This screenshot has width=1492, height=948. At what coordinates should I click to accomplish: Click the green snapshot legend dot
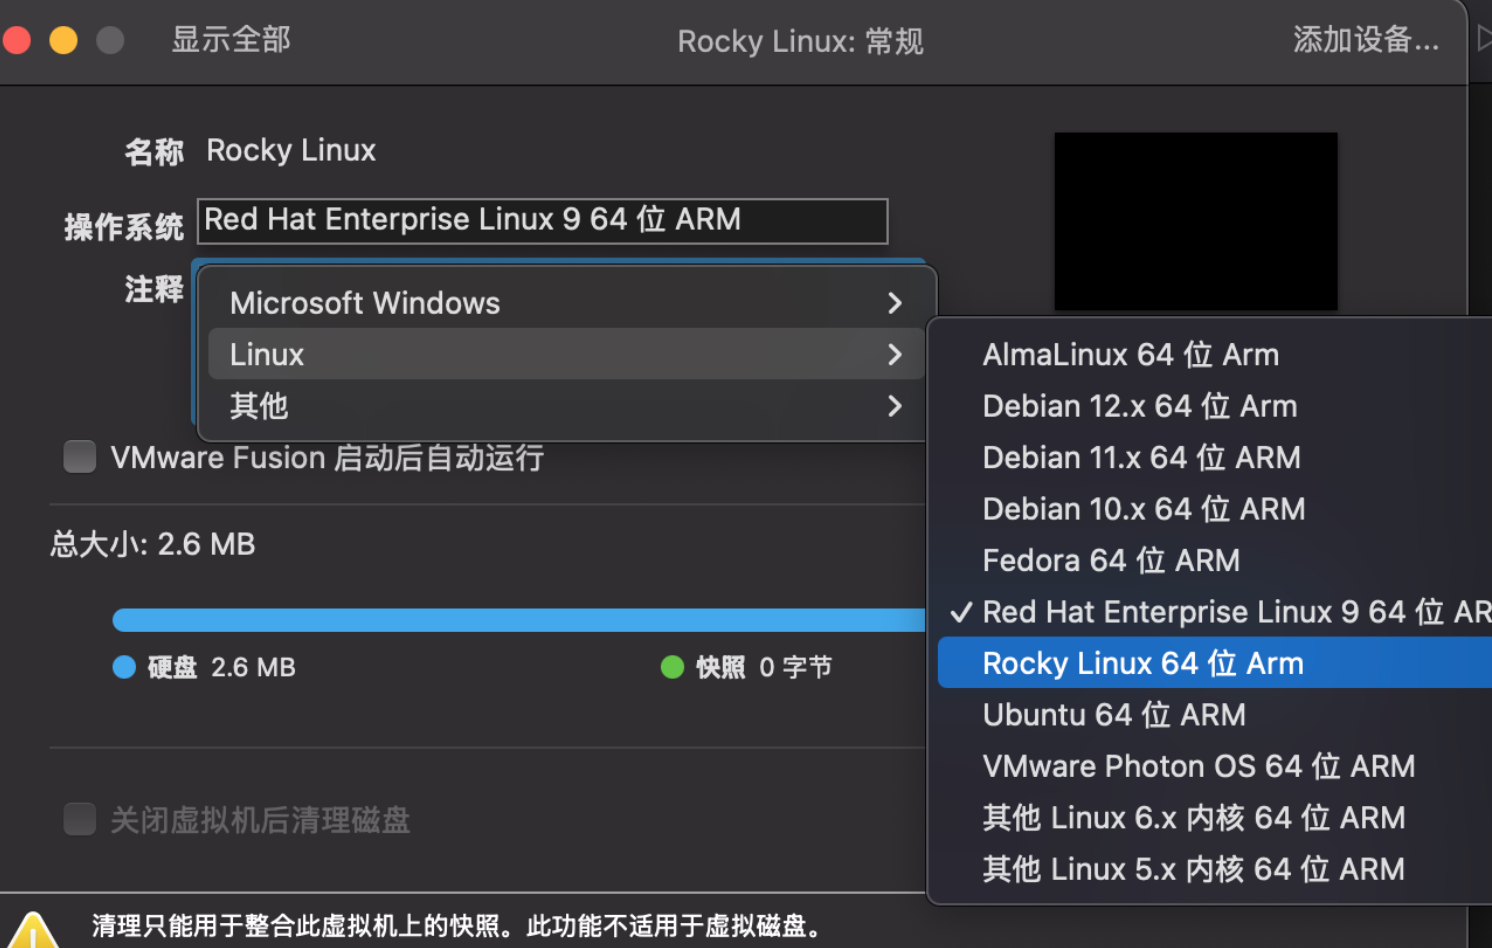pos(672,667)
